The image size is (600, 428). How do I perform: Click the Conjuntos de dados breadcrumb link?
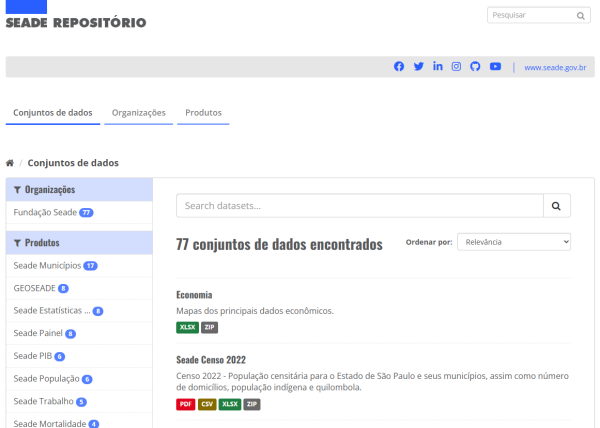[x=73, y=163]
